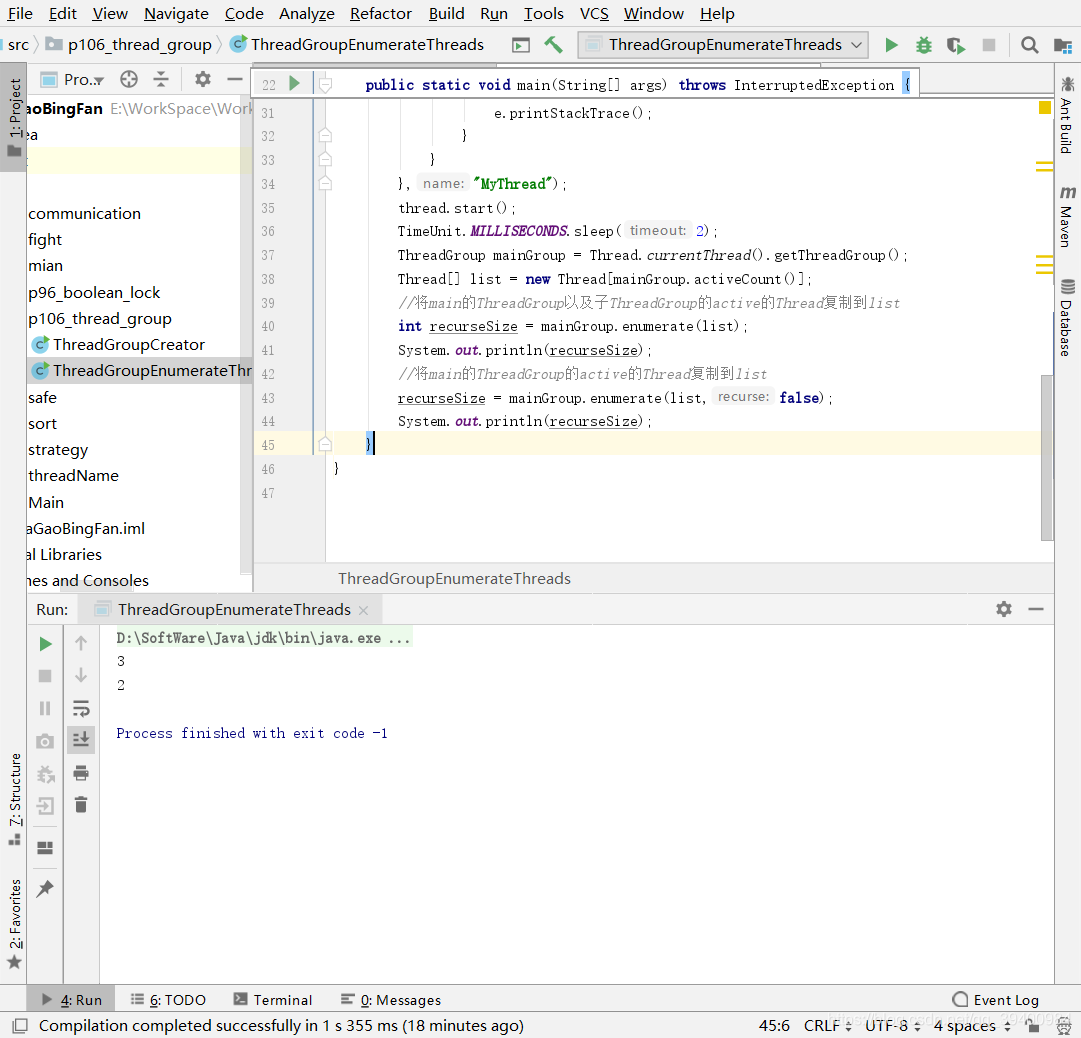Run ThreadGroupEnumerateThreads from the main toolbar
Image resolution: width=1081 pixels, height=1038 pixels.
(x=891, y=45)
